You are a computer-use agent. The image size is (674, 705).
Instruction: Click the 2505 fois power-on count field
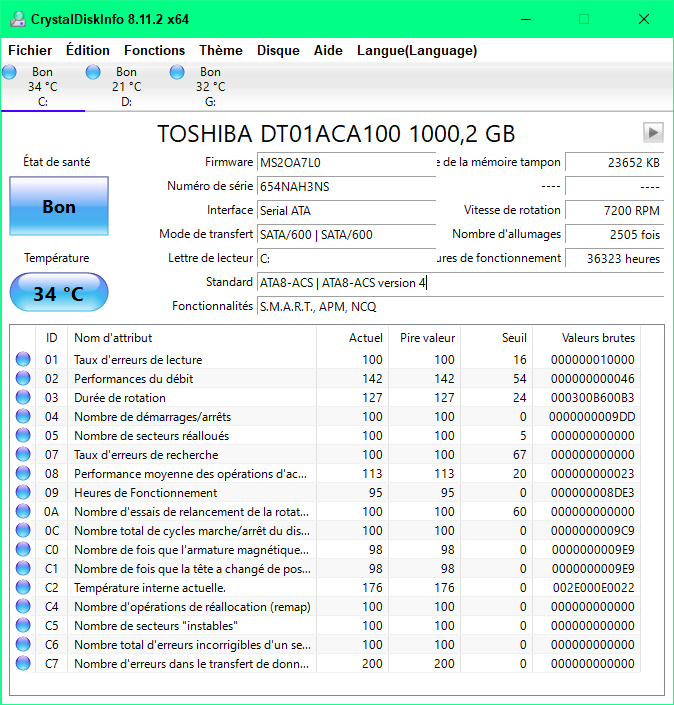click(x=614, y=234)
